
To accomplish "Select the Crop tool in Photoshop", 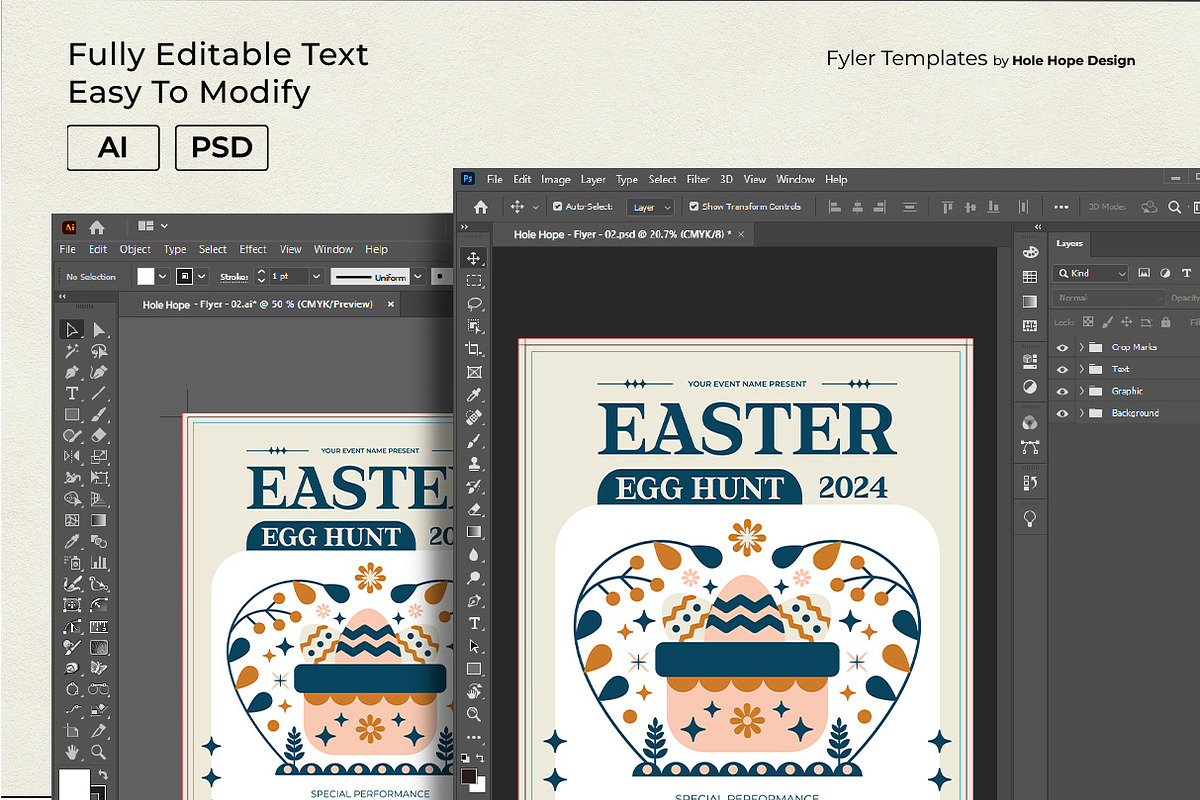I will point(474,349).
